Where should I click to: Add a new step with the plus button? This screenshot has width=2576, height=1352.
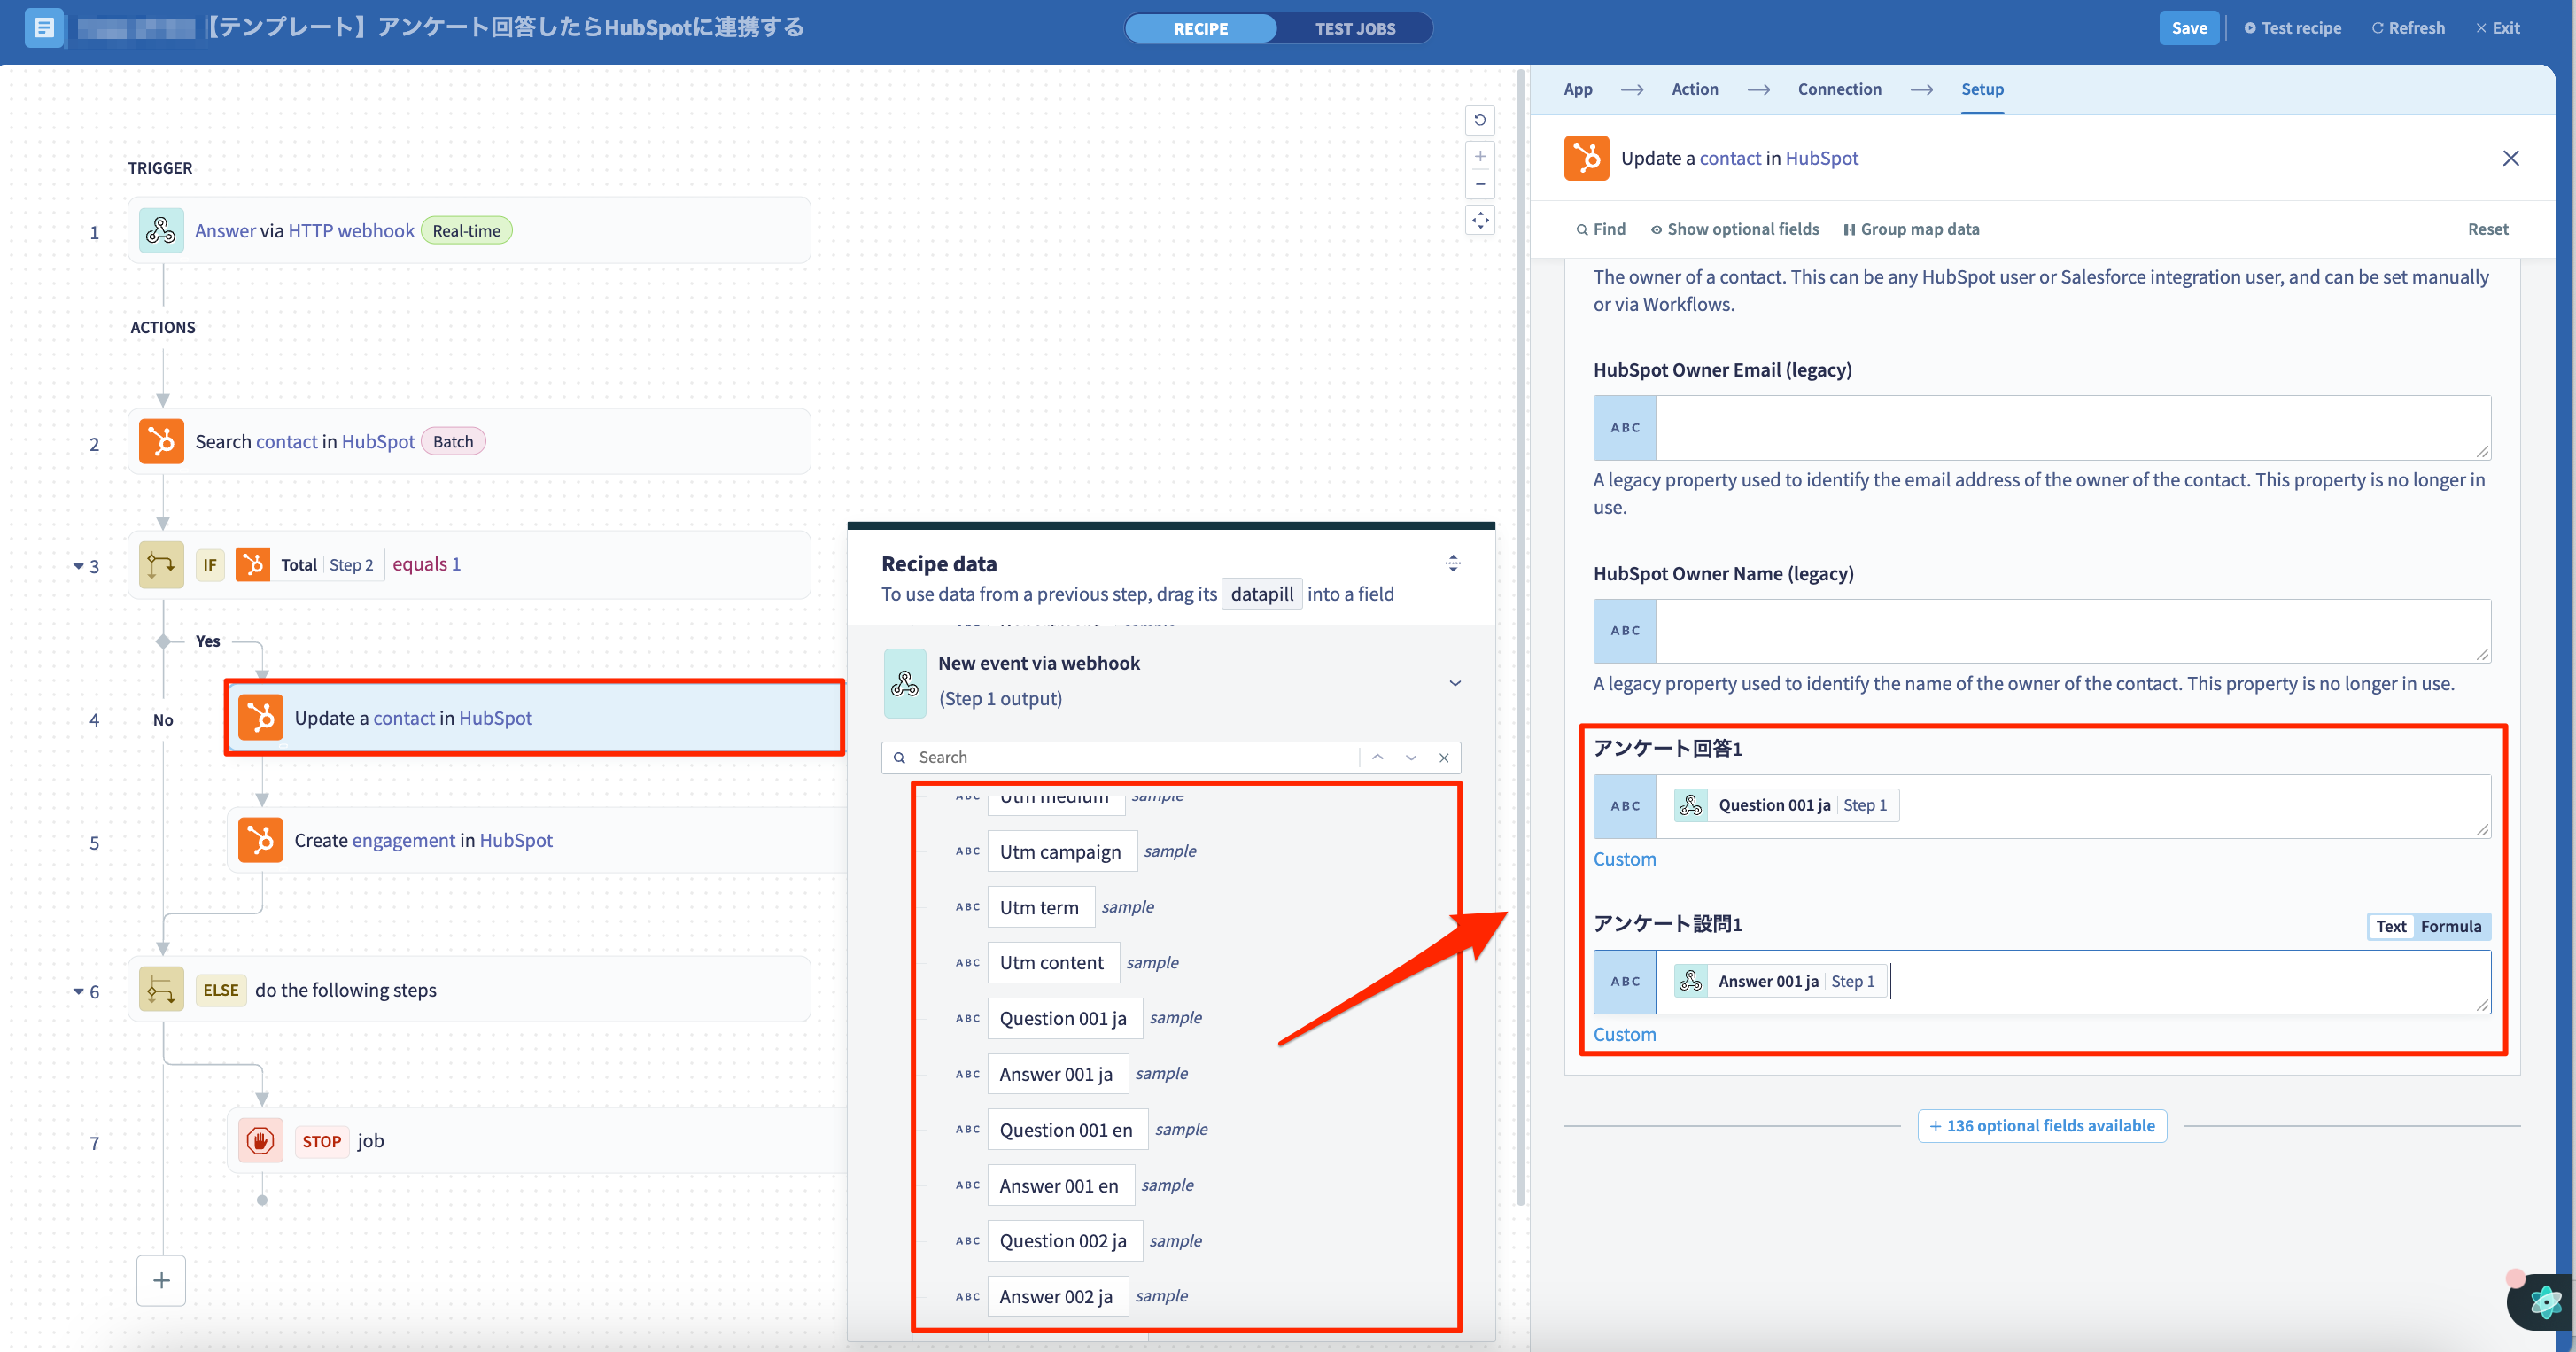pyautogui.click(x=161, y=1280)
